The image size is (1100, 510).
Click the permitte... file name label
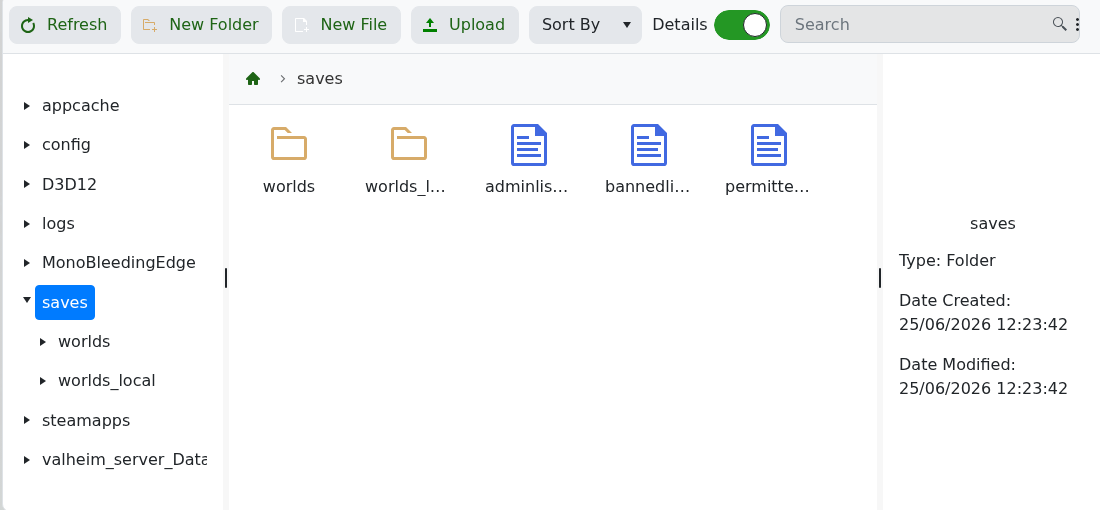(x=767, y=187)
